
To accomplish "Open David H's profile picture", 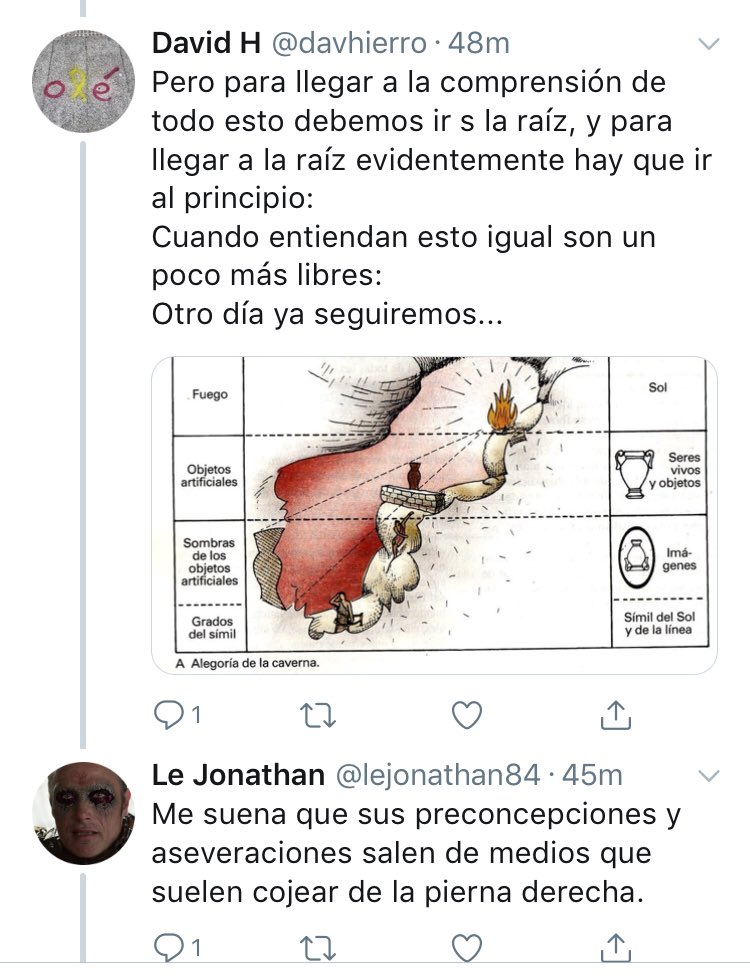I will pos(83,81).
